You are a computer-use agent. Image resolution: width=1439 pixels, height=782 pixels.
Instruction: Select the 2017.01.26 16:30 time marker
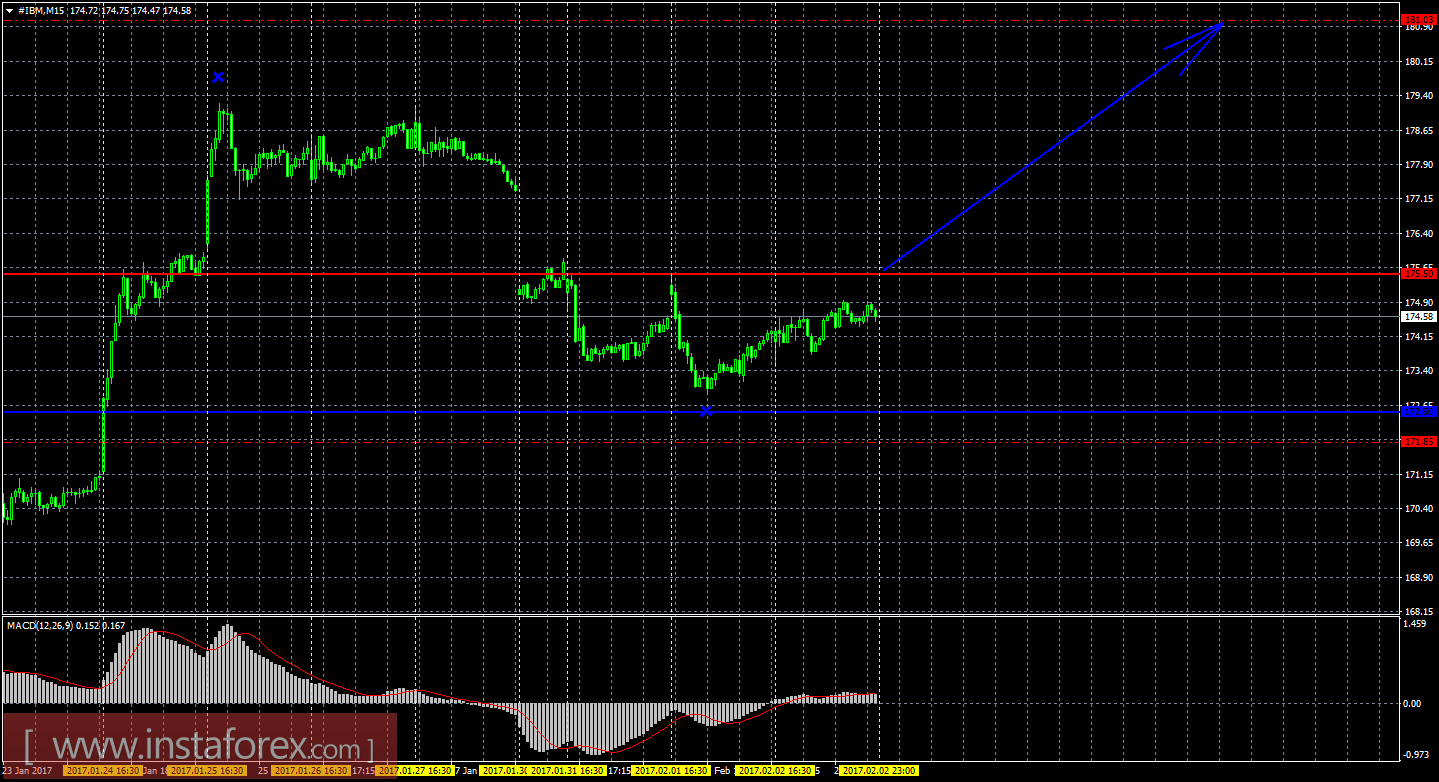pyautogui.click(x=310, y=771)
